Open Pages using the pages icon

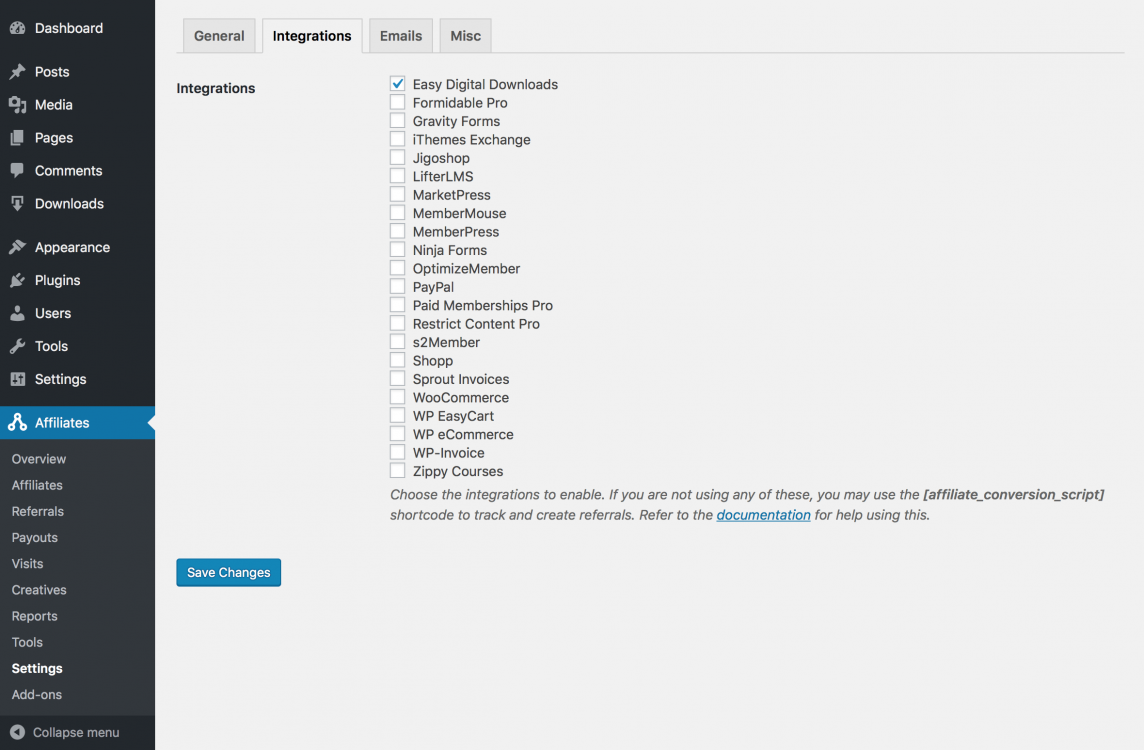point(18,137)
